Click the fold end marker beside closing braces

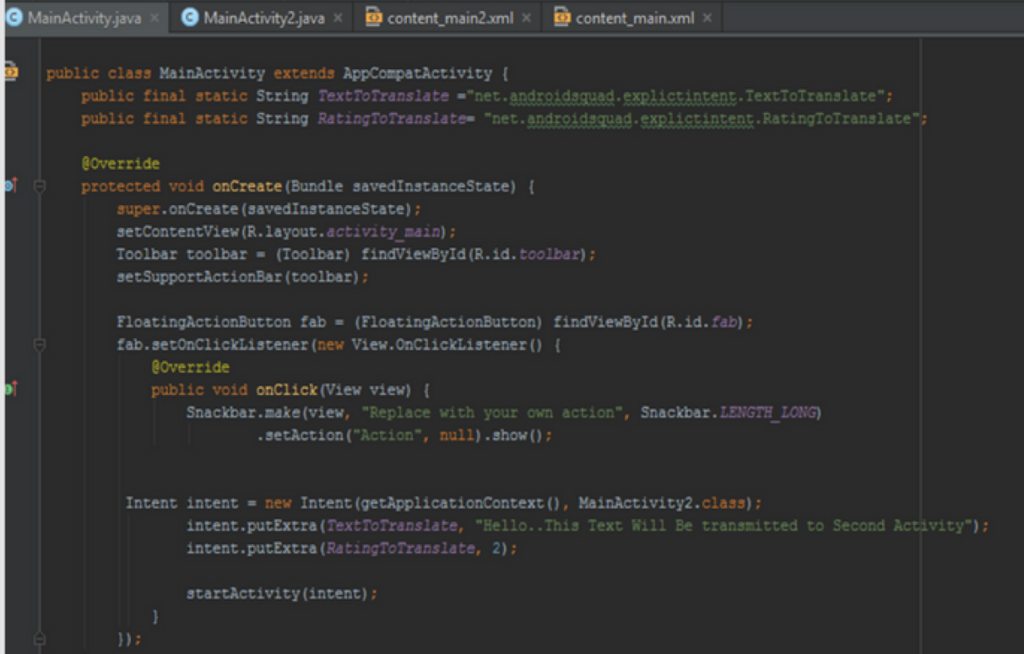click(40, 637)
